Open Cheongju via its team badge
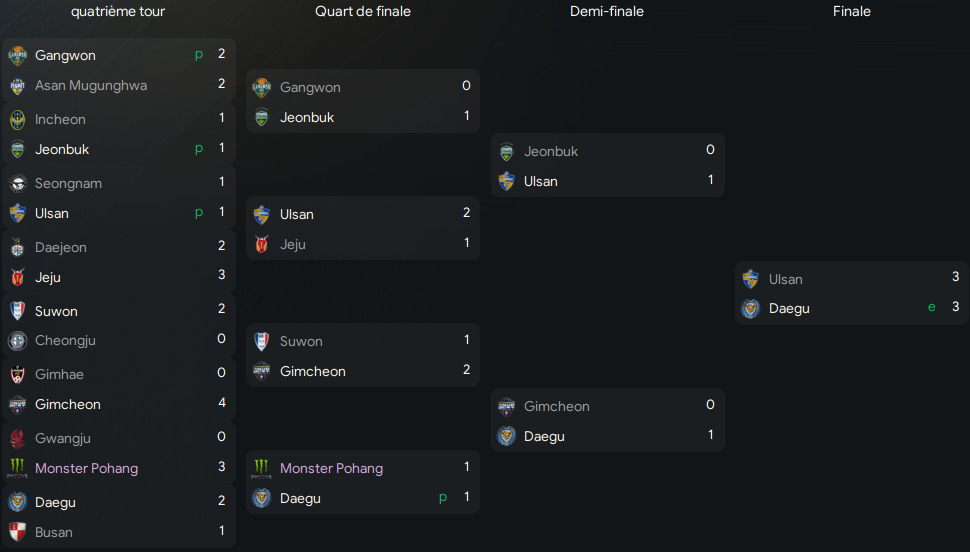This screenshot has width=970, height=552. pos(17,341)
